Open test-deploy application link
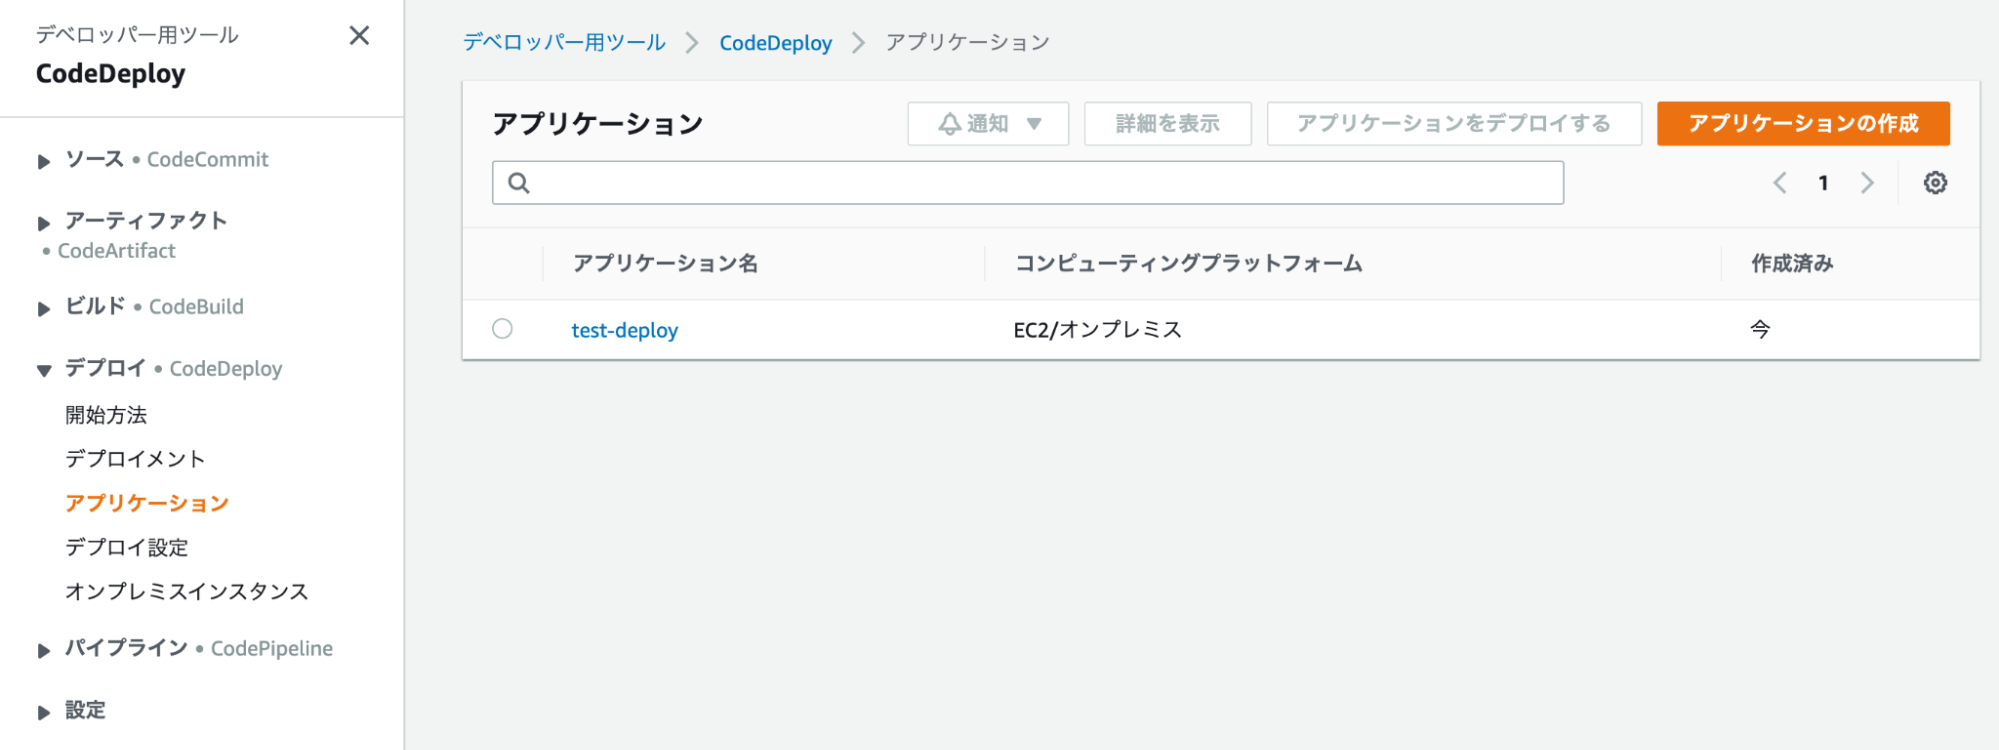Image resolution: width=1999 pixels, height=750 pixels. coord(625,330)
